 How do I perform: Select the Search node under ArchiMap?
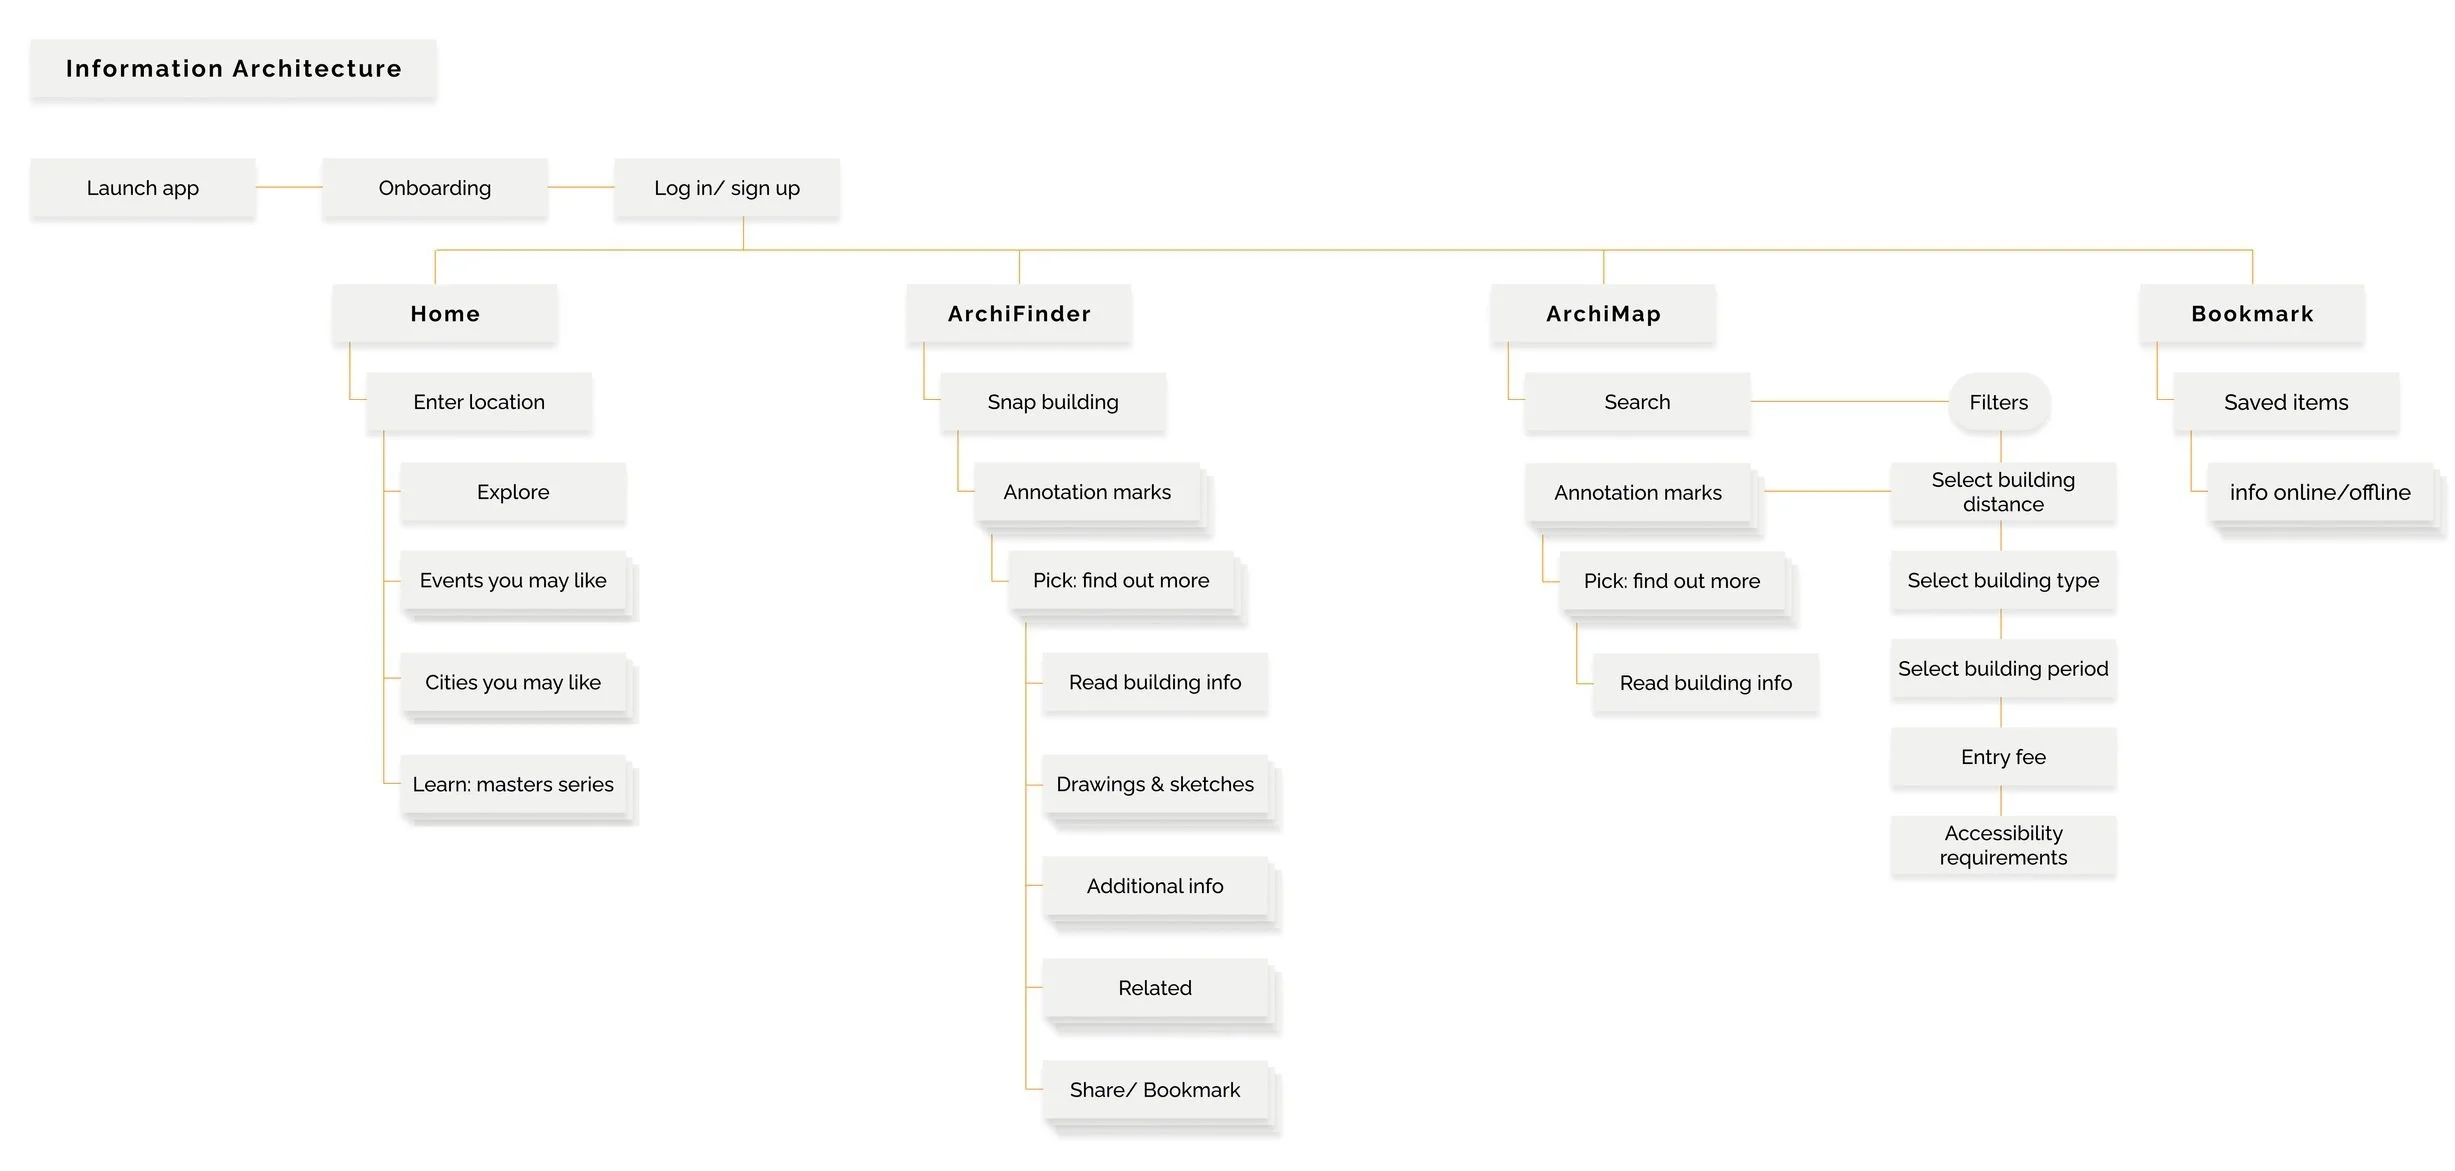tap(1637, 402)
